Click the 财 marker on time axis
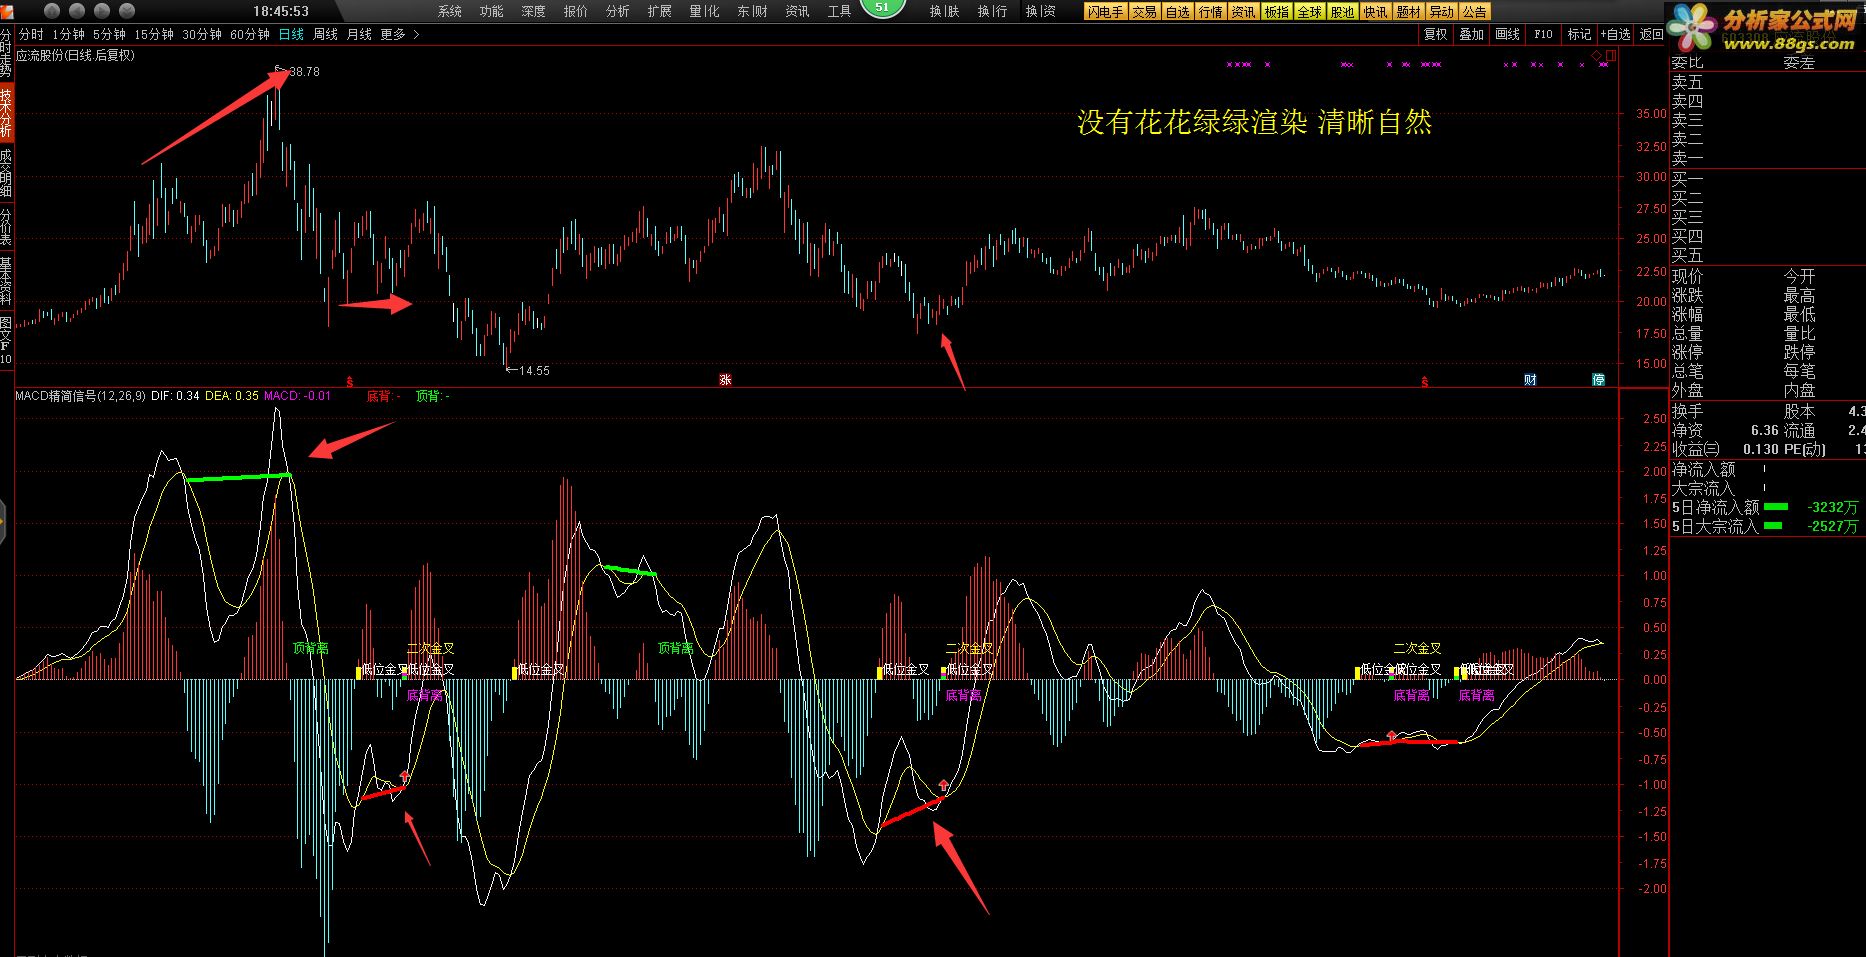 (x=1530, y=380)
